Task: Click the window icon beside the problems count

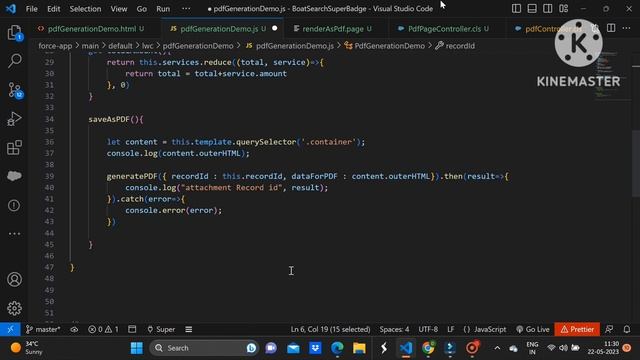Action: (132, 329)
